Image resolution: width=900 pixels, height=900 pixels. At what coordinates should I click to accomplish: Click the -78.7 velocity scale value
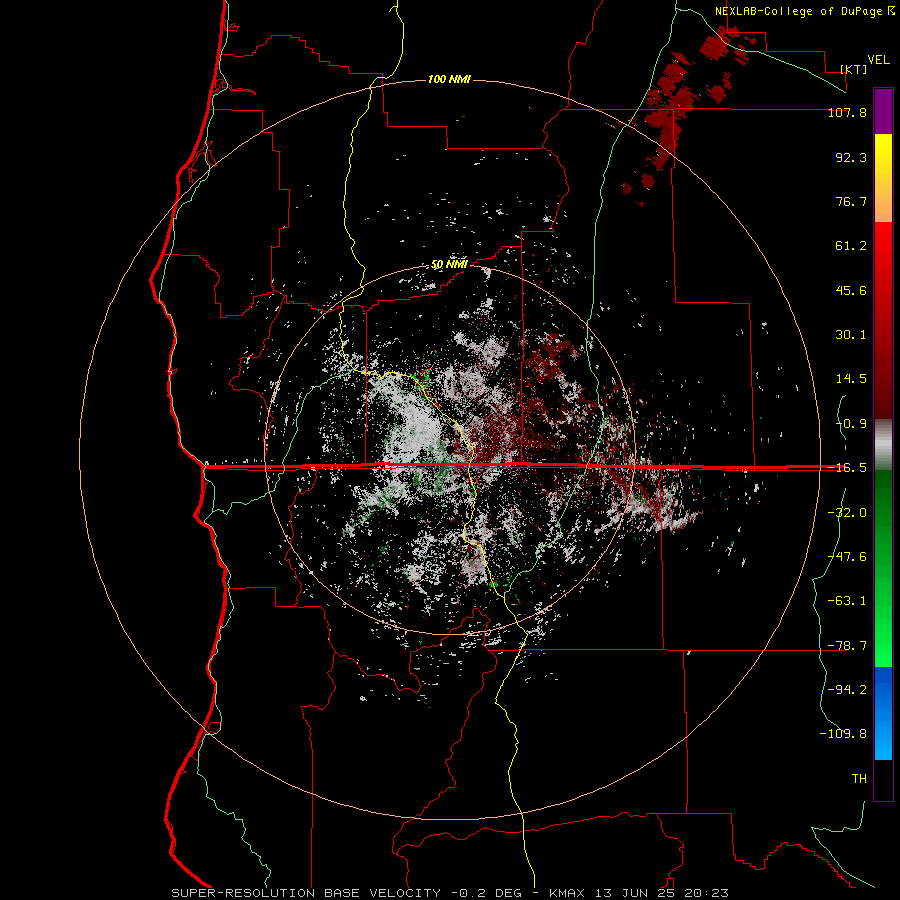(847, 646)
